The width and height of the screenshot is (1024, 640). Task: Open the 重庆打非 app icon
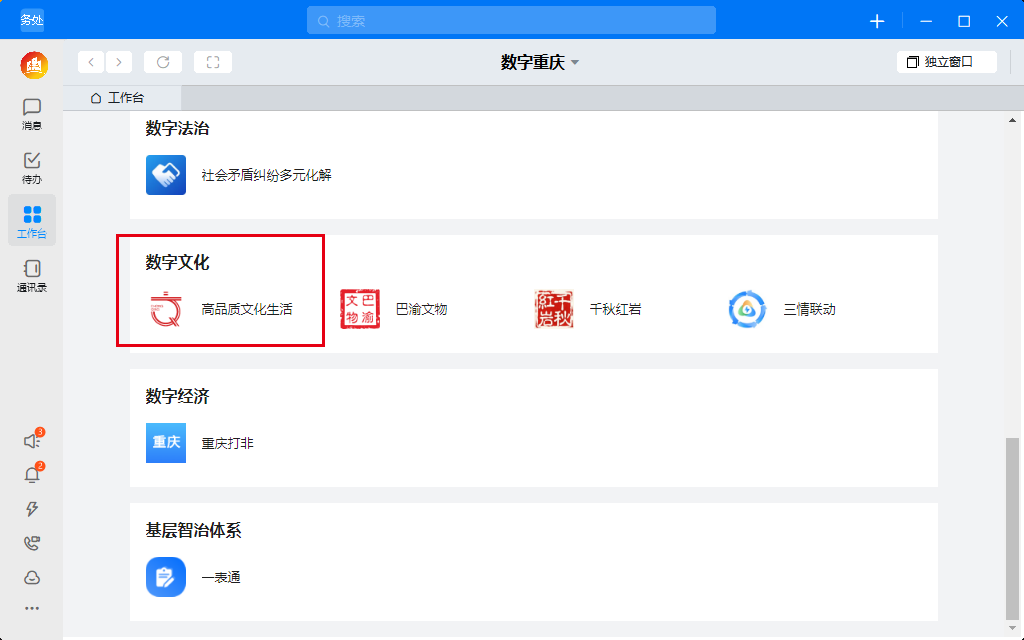click(166, 443)
